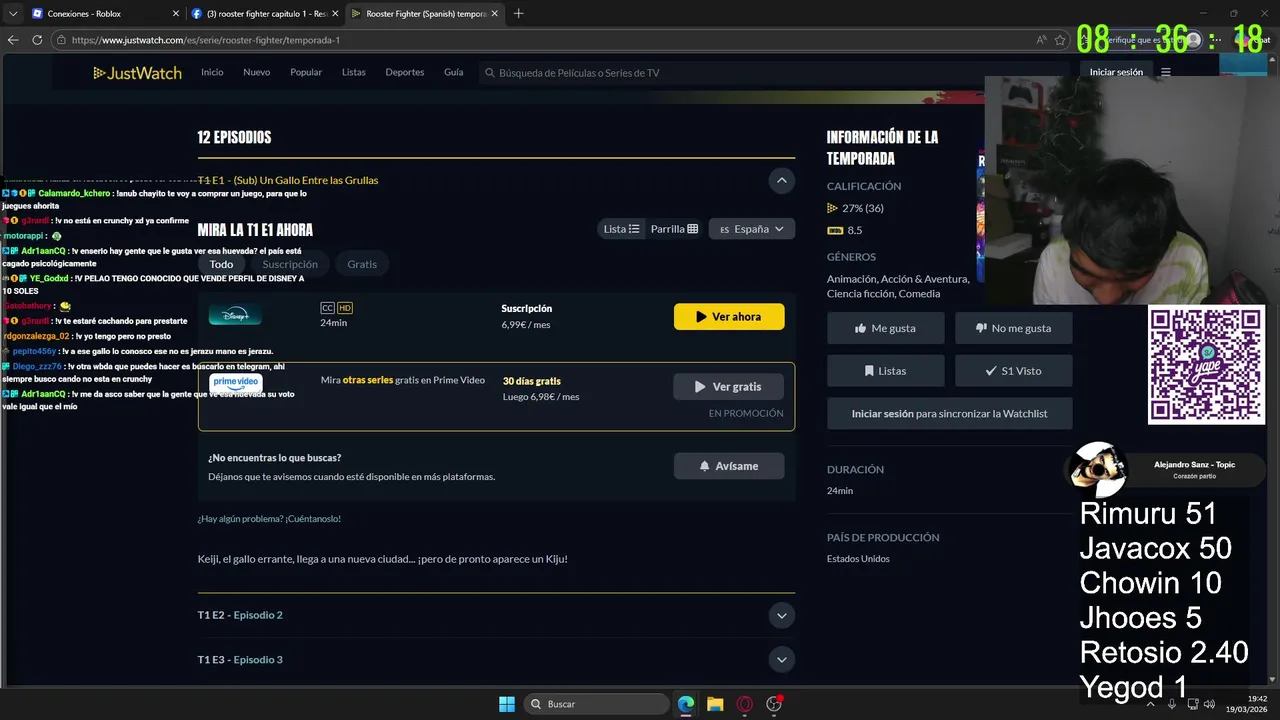Image resolution: width=1280 pixels, height=720 pixels.
Task: Switch to Lista view
Action: 621,229
